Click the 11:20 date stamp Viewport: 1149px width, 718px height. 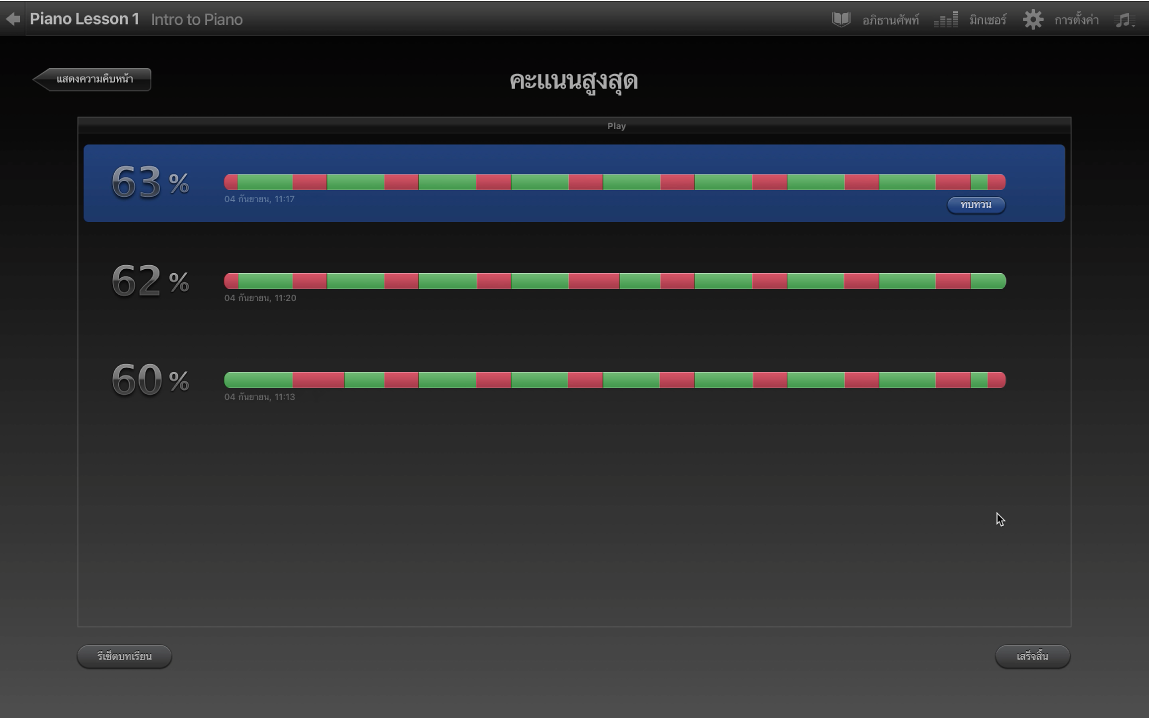(x=260, y=297)
